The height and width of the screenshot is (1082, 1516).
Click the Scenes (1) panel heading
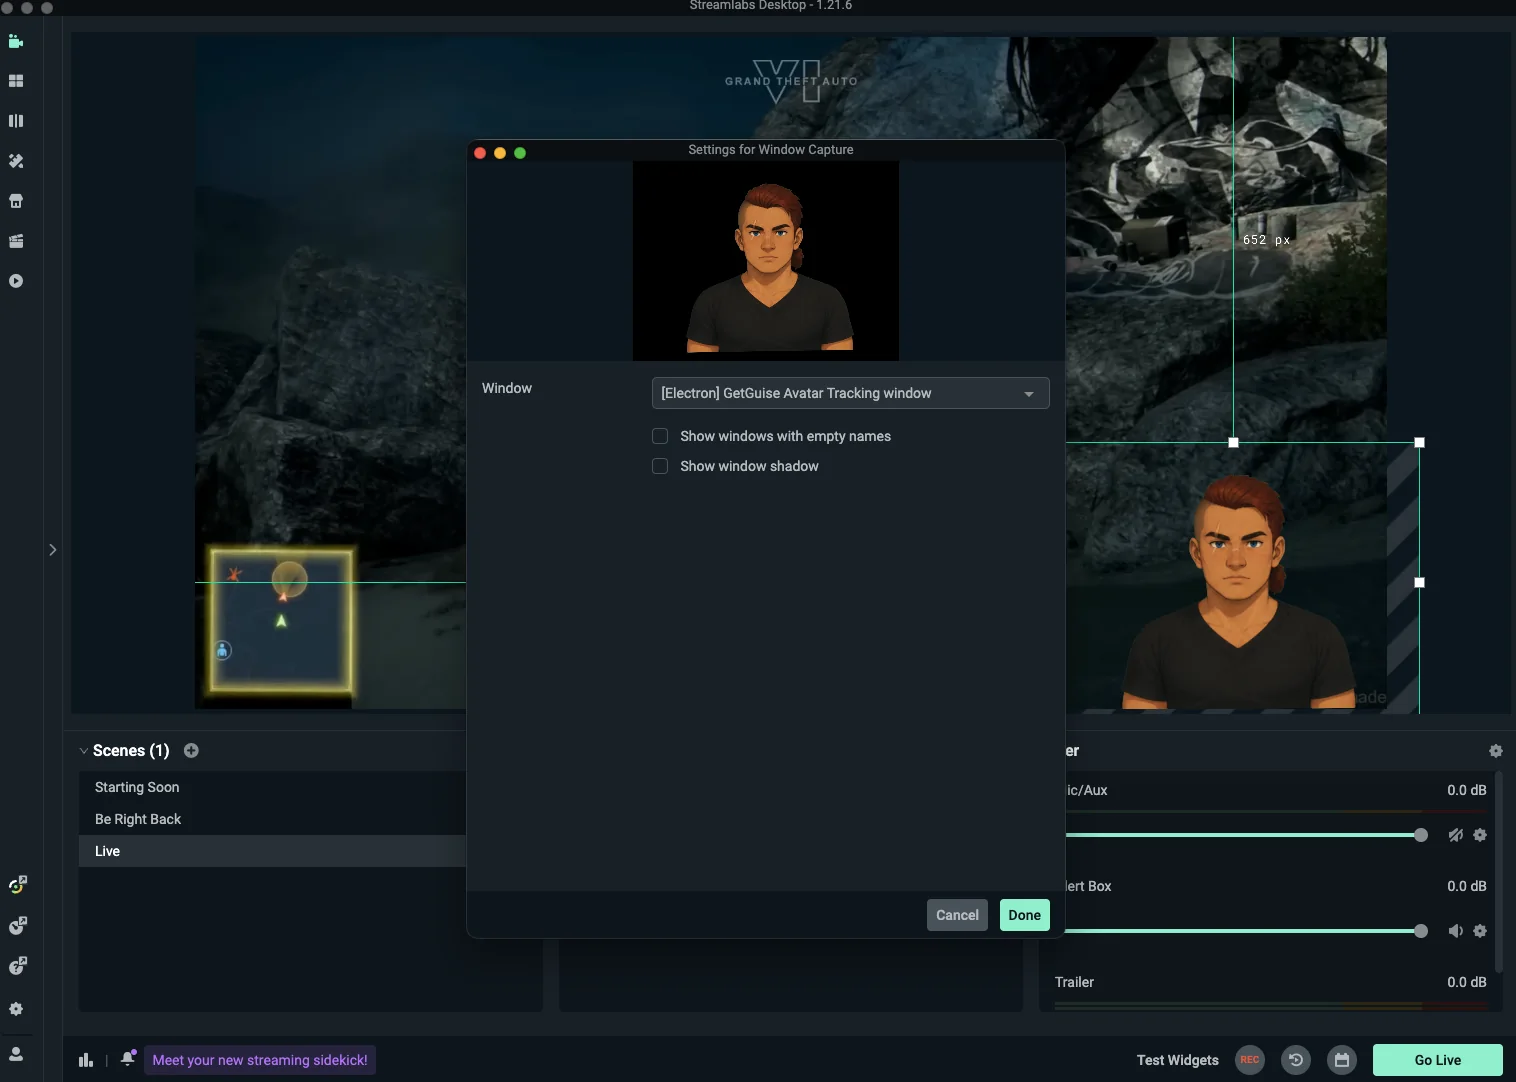[x=131, y=751]
